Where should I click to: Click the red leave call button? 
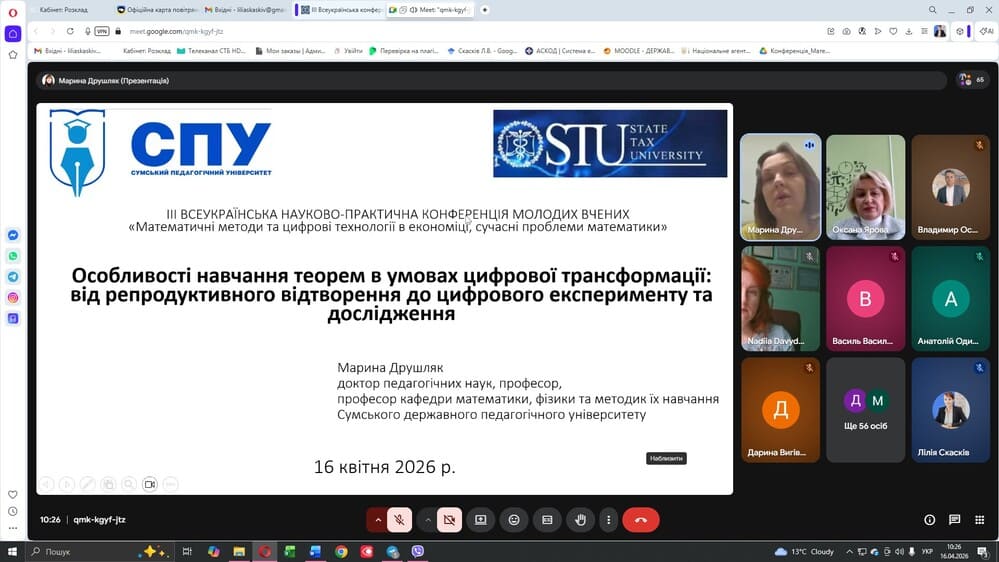tap(640, 520)
